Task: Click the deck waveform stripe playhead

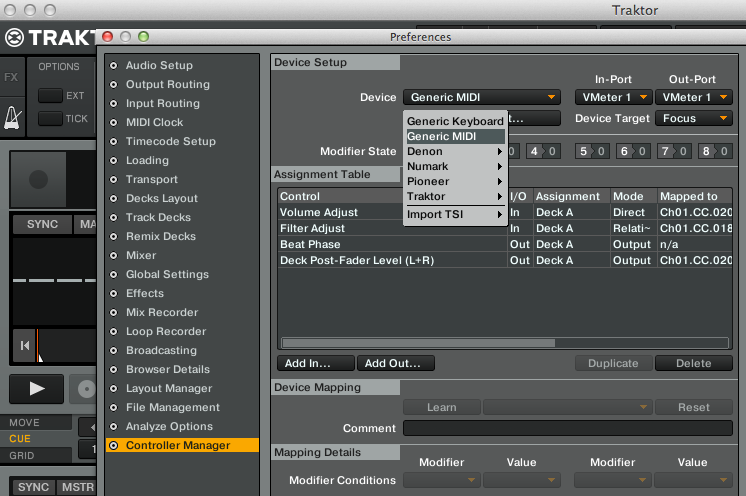Action: [x=38, y=345]
